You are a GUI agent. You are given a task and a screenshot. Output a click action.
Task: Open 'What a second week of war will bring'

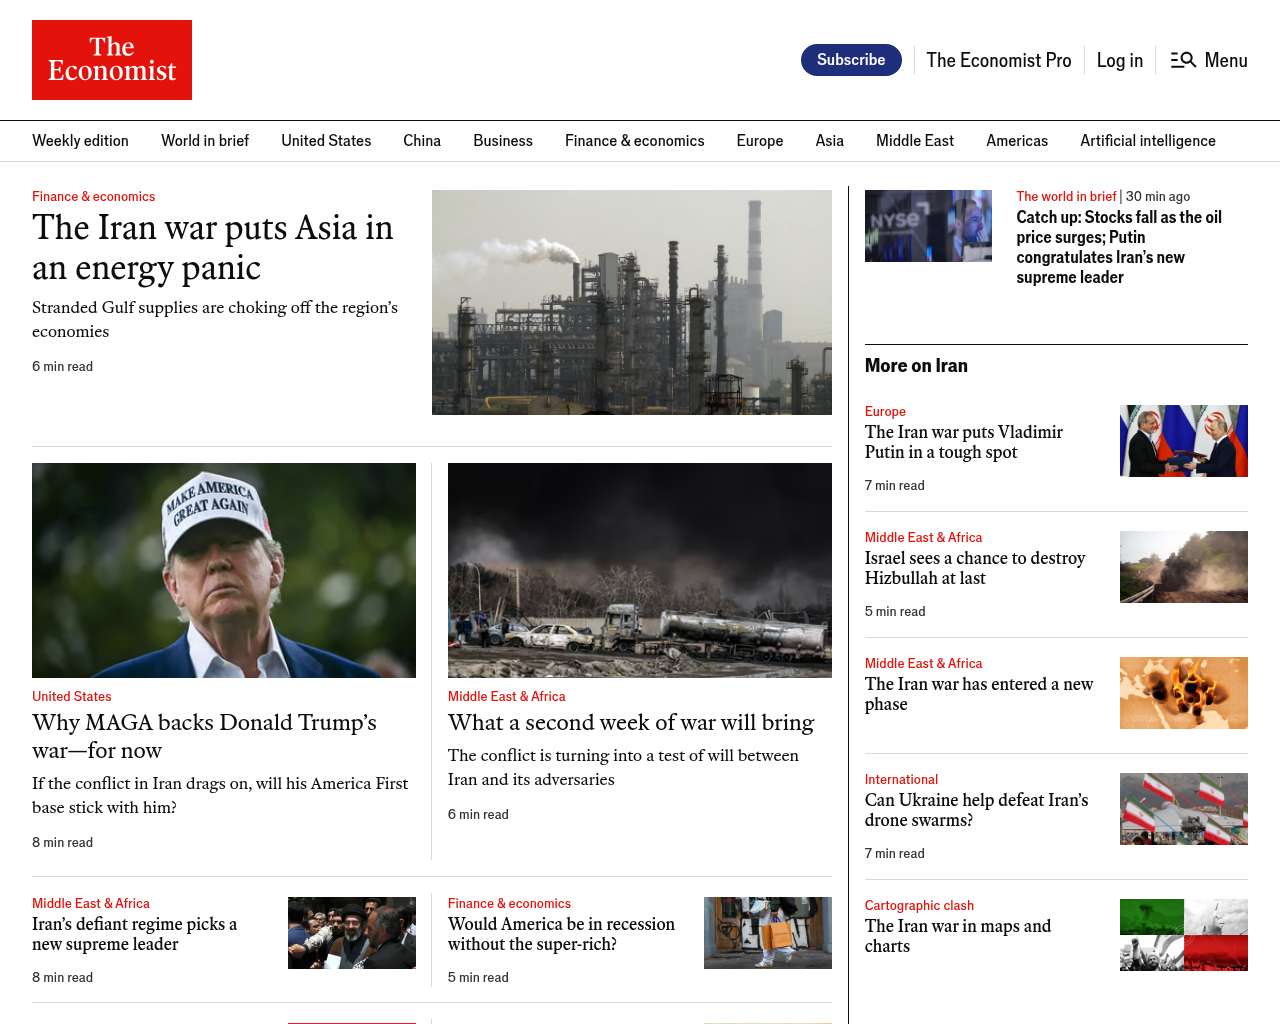tap(631, 722)
